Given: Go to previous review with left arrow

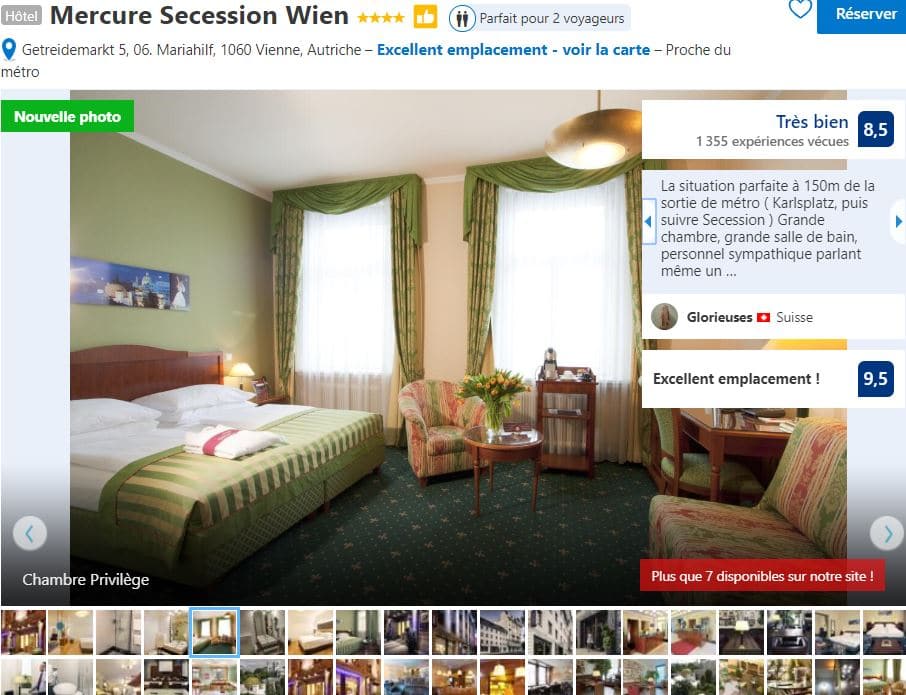Looking at the screenshot, I should point(648,221).
